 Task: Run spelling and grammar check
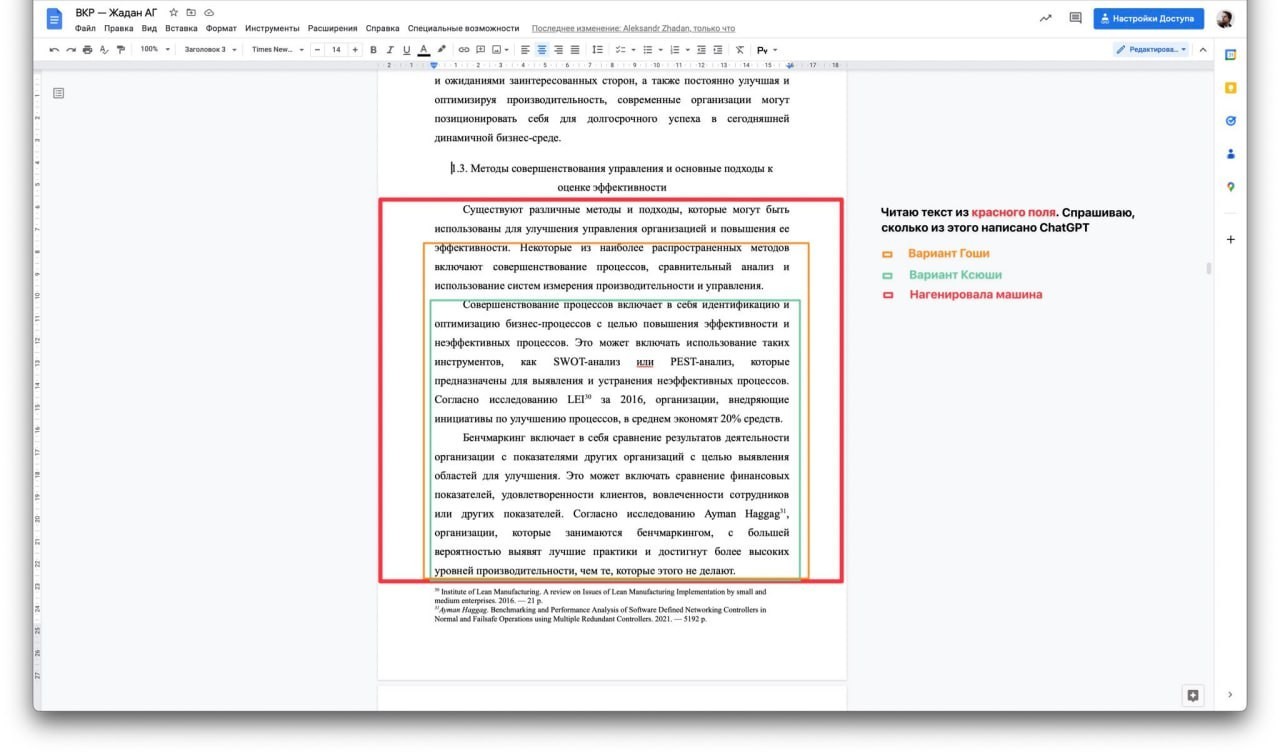[x=104, y=50]
